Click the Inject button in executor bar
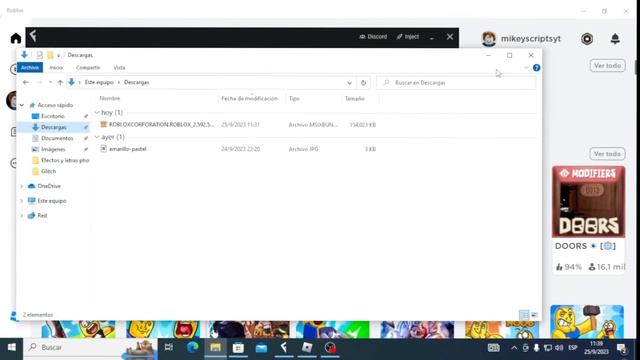The width and height of the screenshot is (640, 360). [x=408, y=37]
